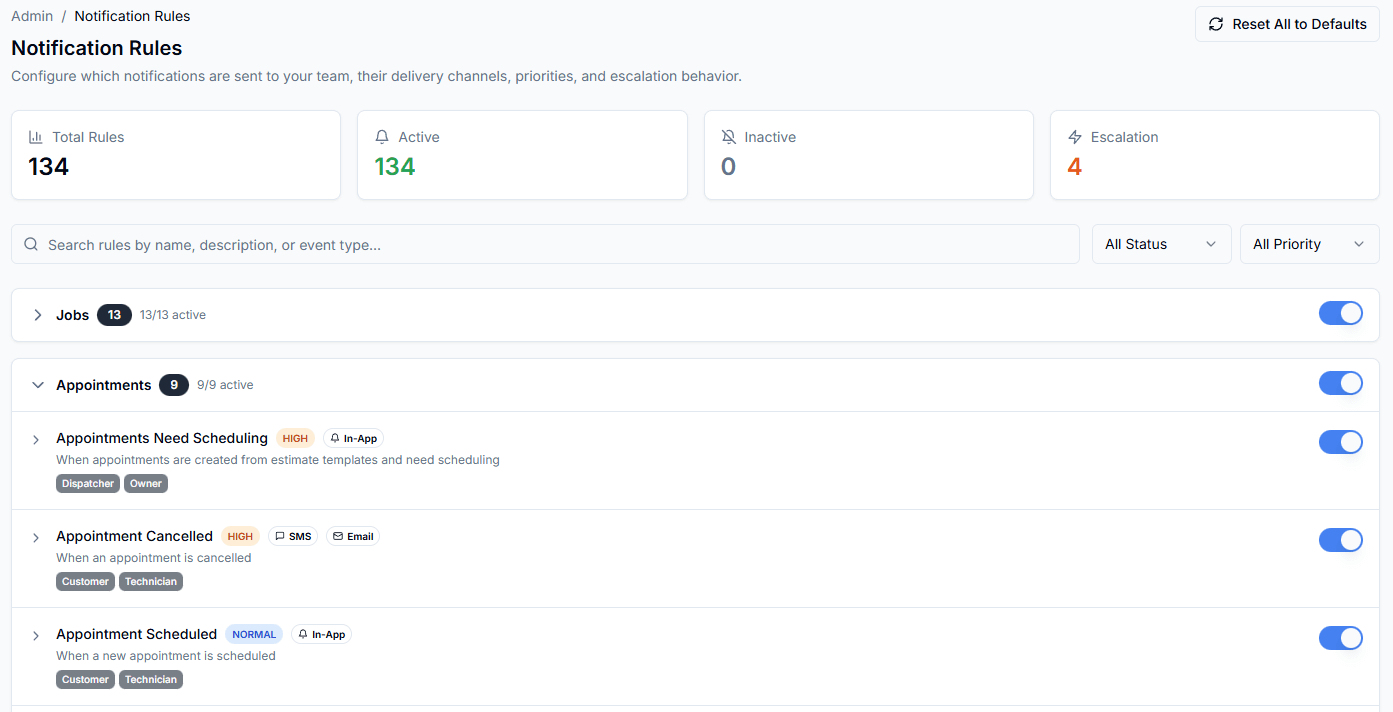Click the bell icon beside Active
The image size is (1393, 712).
coord(382,137)
